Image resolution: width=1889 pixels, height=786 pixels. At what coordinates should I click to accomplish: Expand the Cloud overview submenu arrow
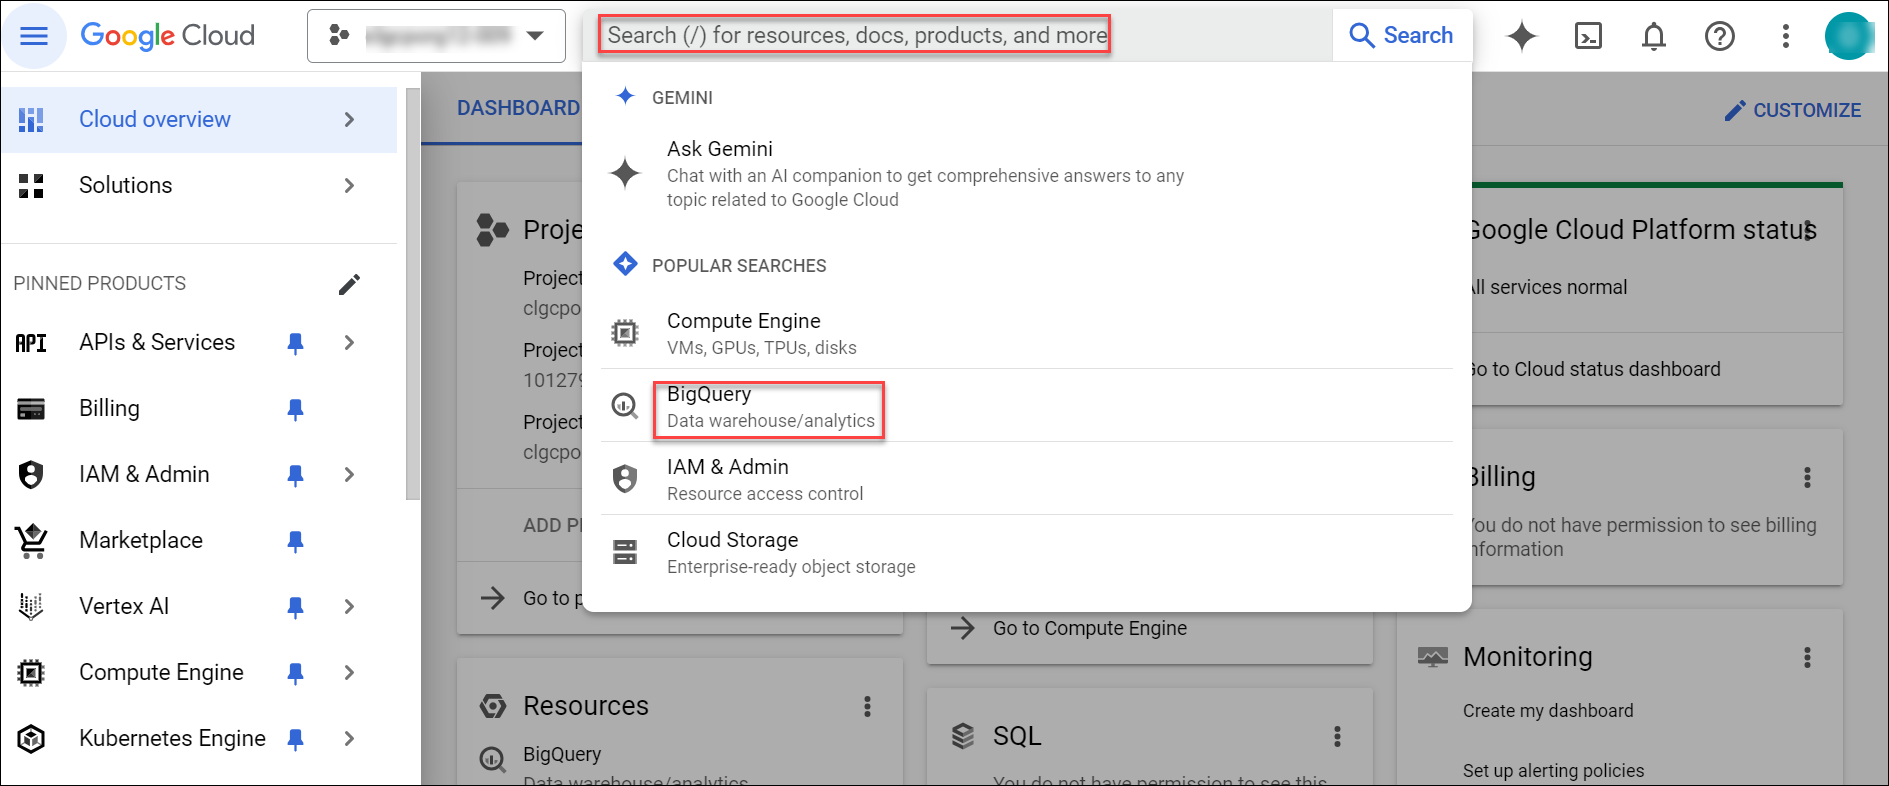point(349,120)
